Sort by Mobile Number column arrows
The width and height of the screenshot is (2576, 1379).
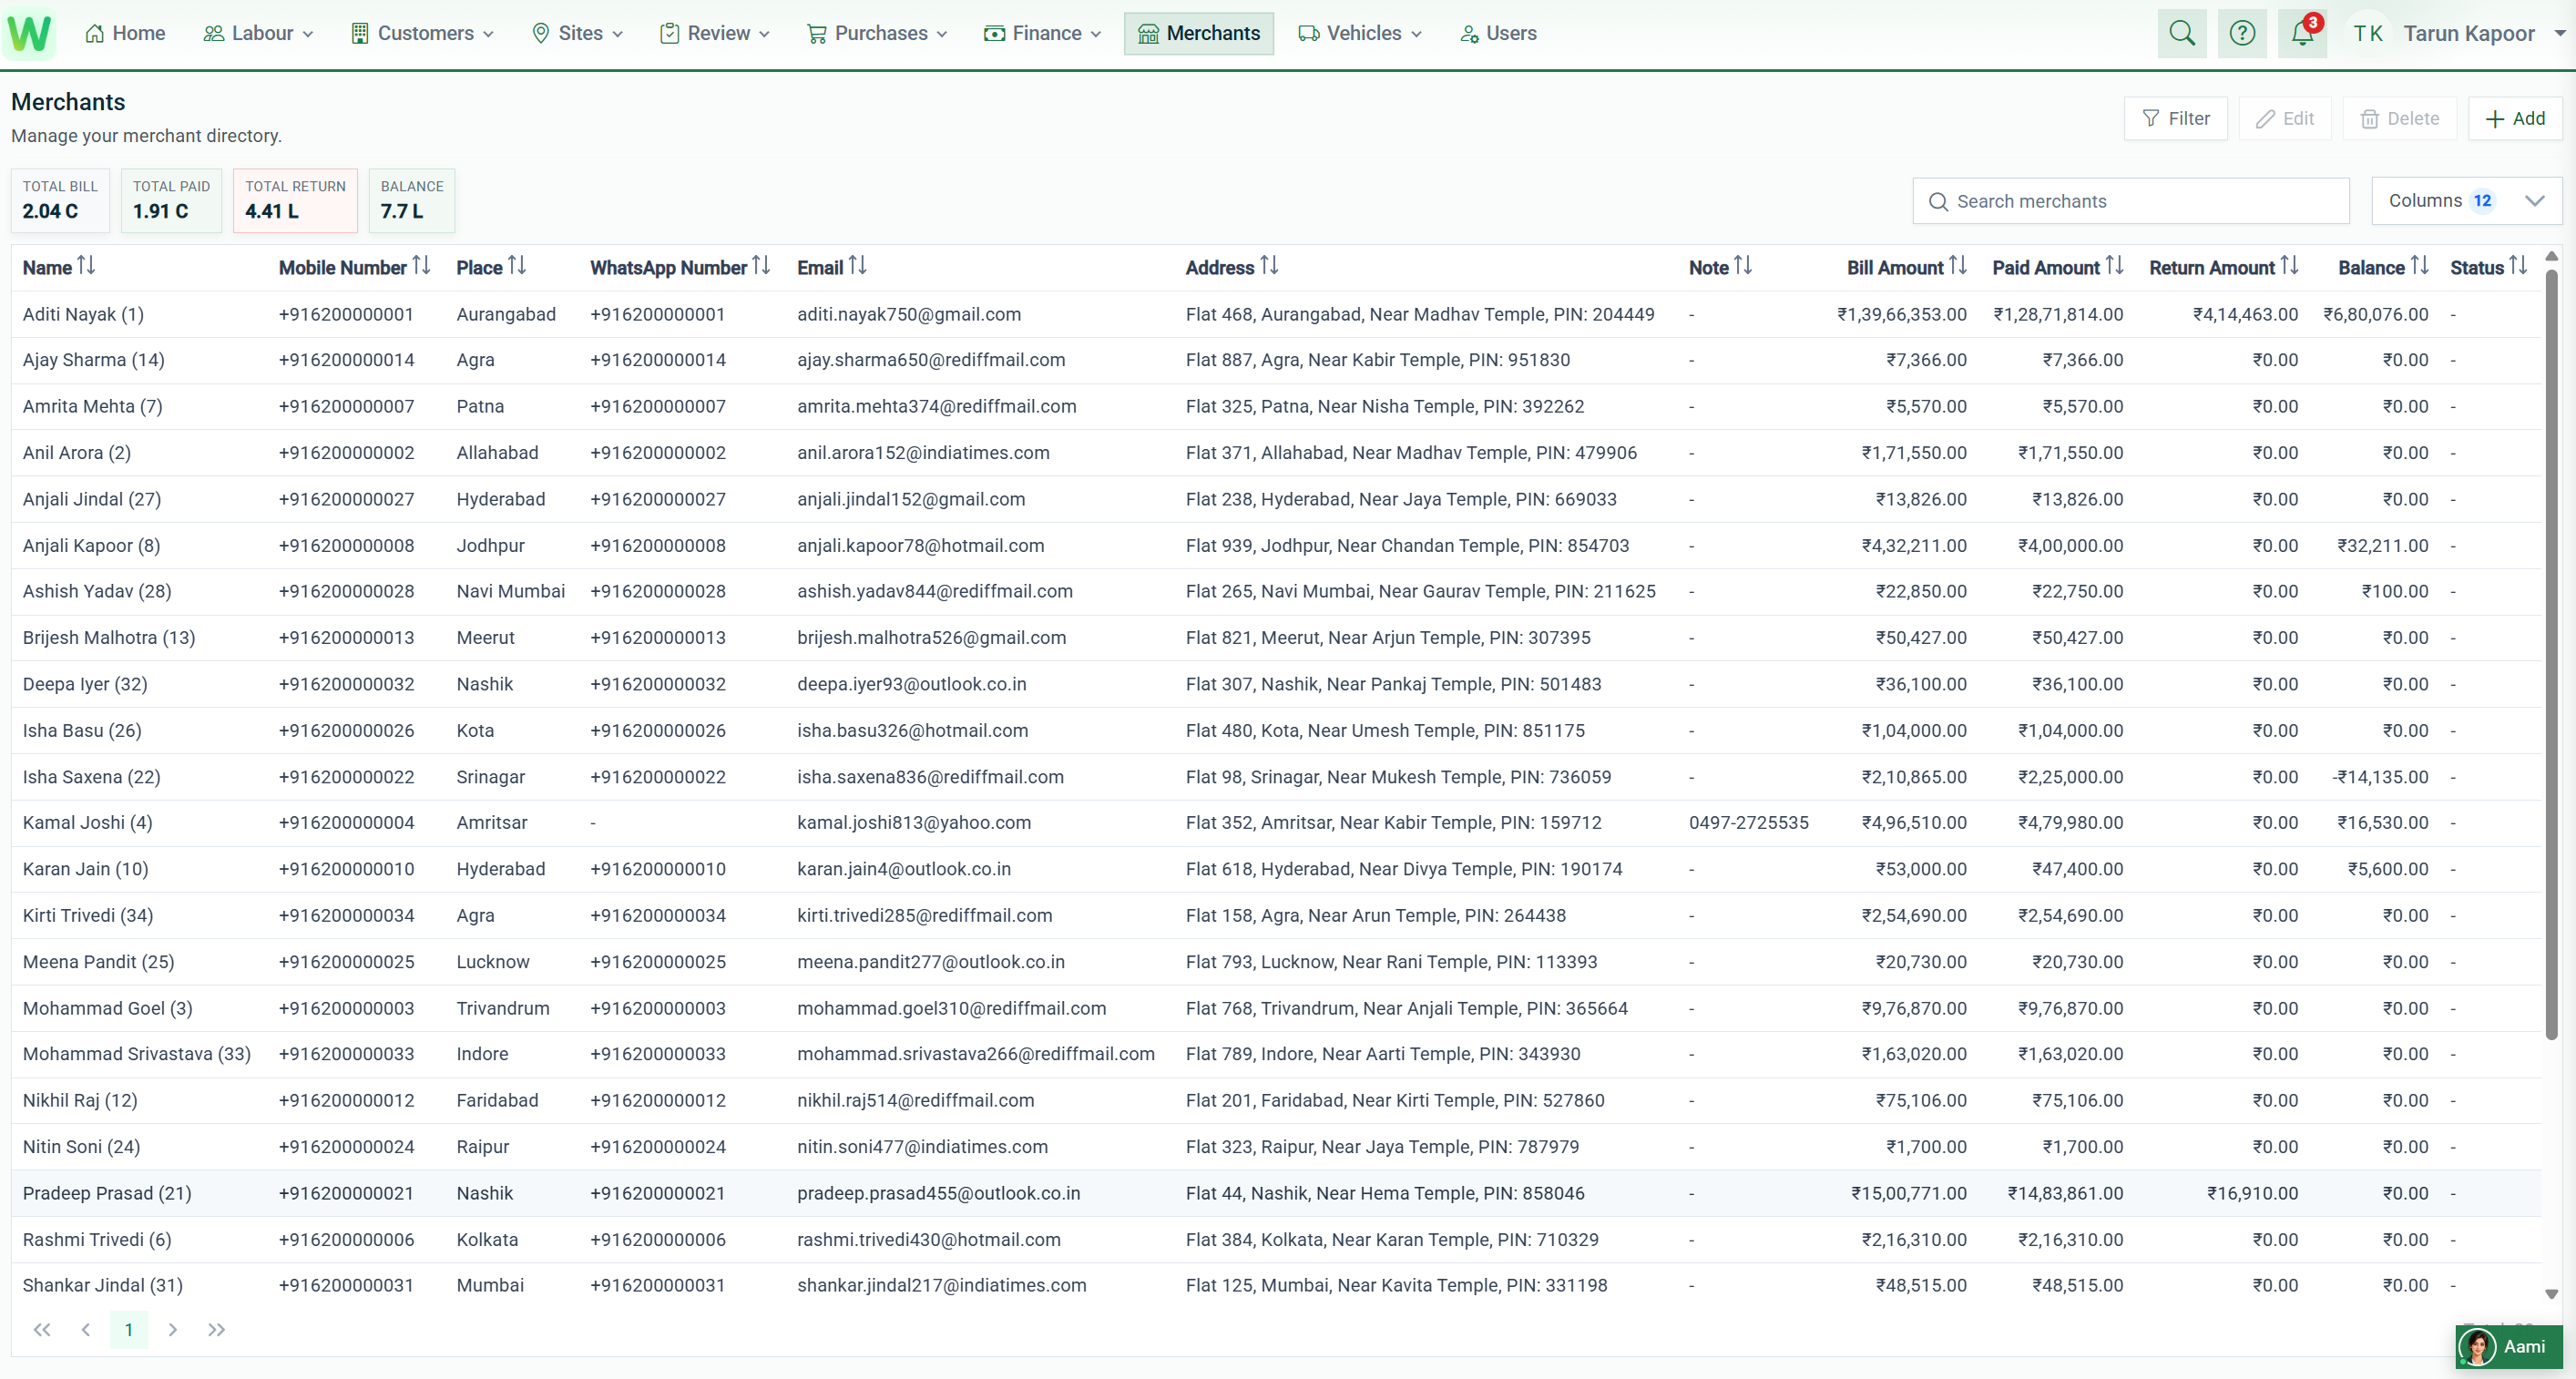point(422,266)
